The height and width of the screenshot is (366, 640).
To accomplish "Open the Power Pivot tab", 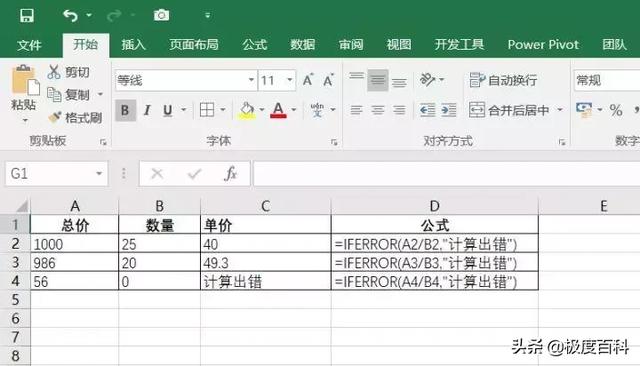I will (543, 44).
